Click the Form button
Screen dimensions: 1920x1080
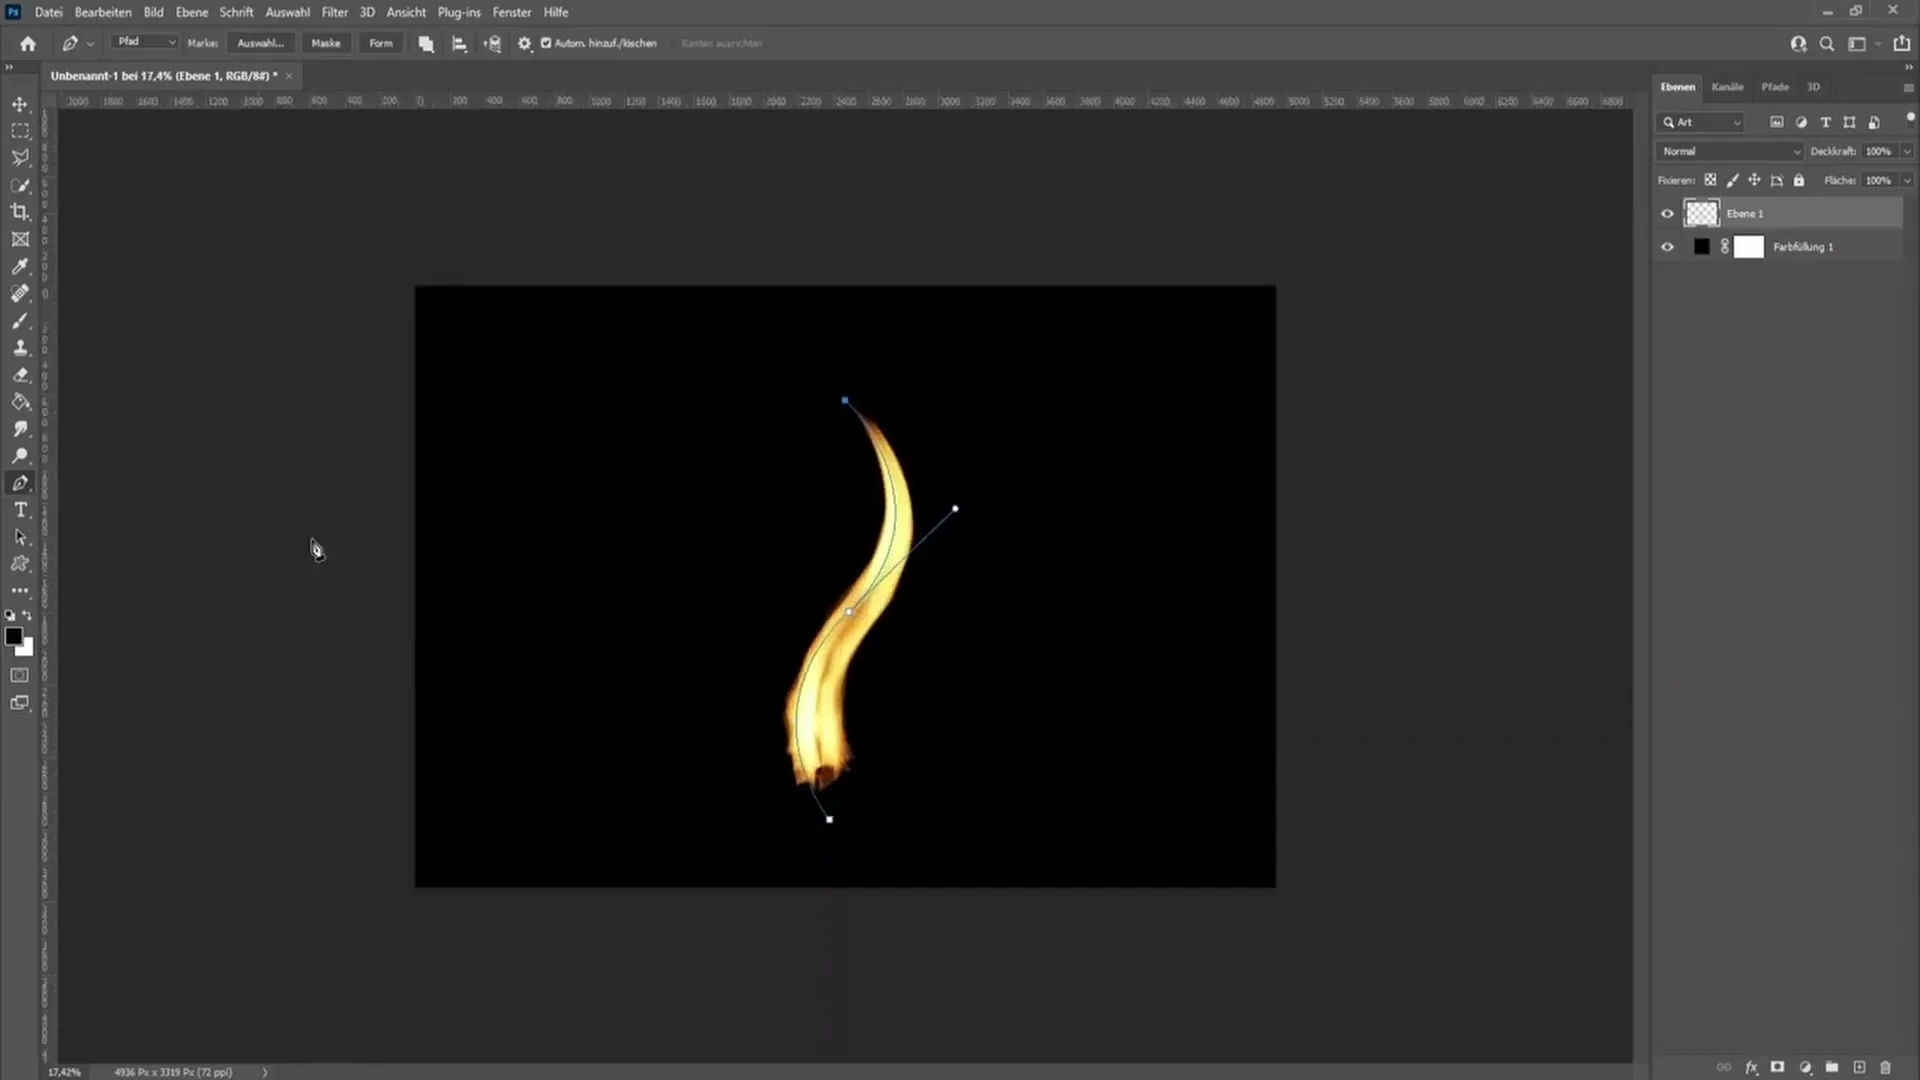[381, 43]
